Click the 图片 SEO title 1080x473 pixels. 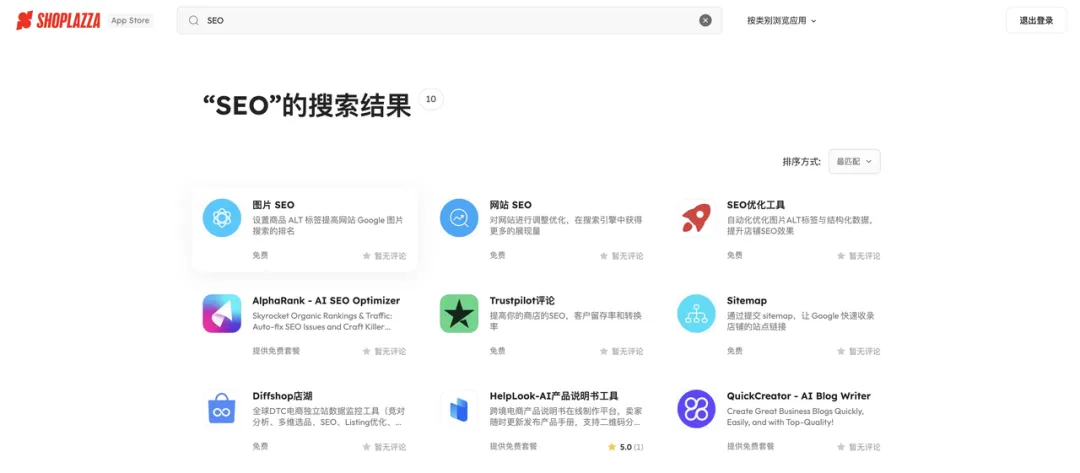click(273, 205)
